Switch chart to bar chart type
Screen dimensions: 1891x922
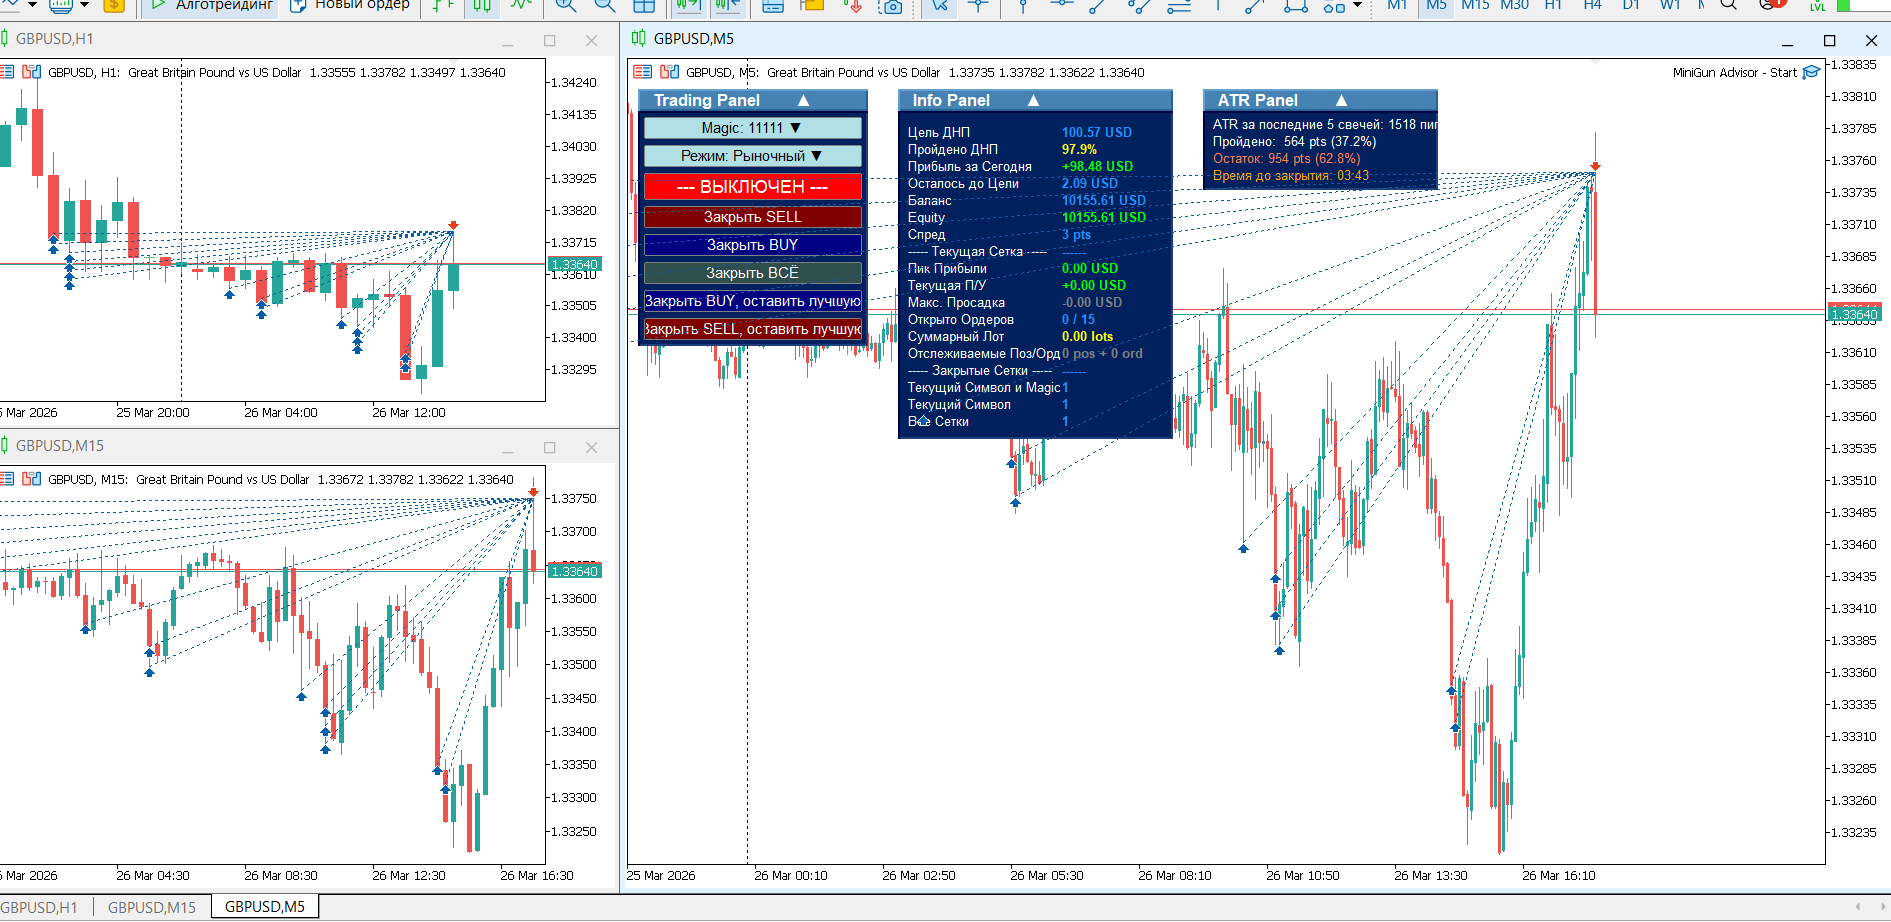click(x=444, y=5)
